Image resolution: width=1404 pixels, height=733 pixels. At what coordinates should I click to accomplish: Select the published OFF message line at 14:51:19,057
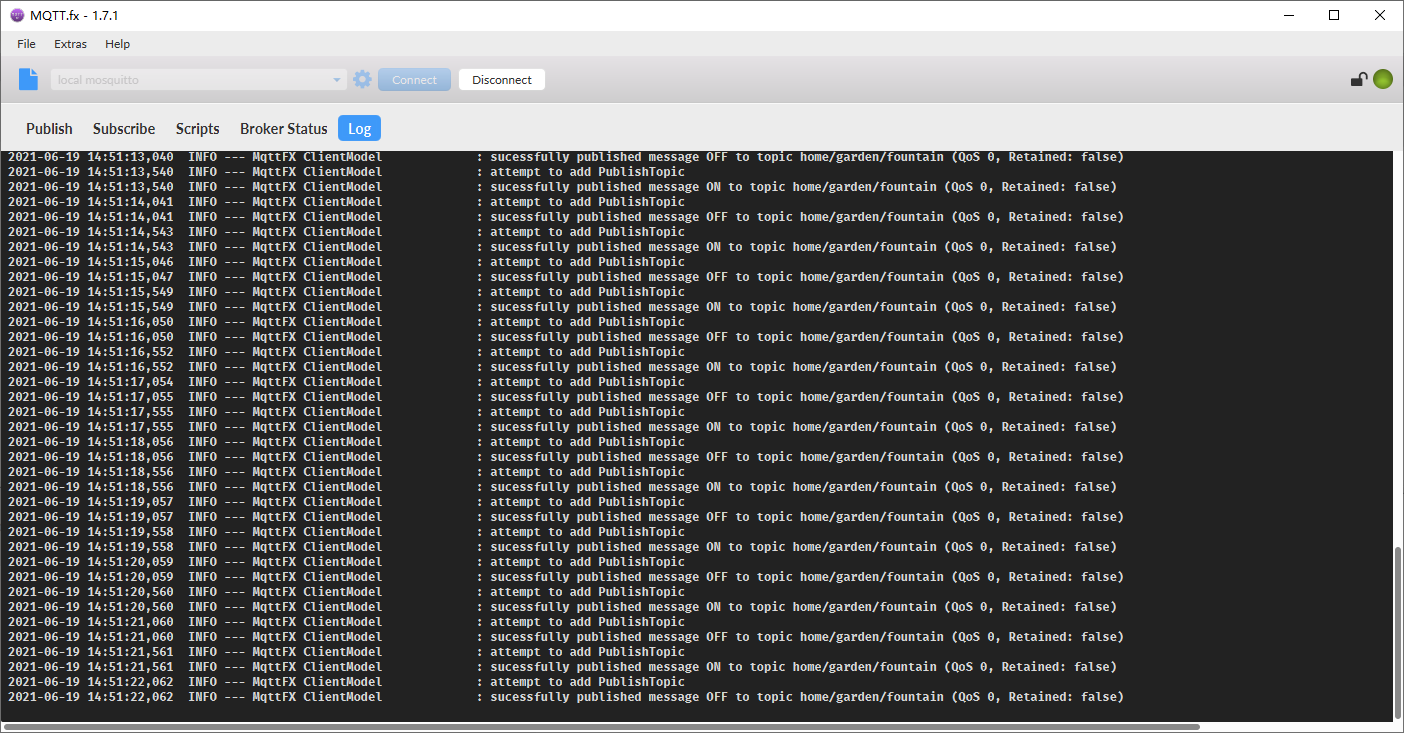point(566,517)
